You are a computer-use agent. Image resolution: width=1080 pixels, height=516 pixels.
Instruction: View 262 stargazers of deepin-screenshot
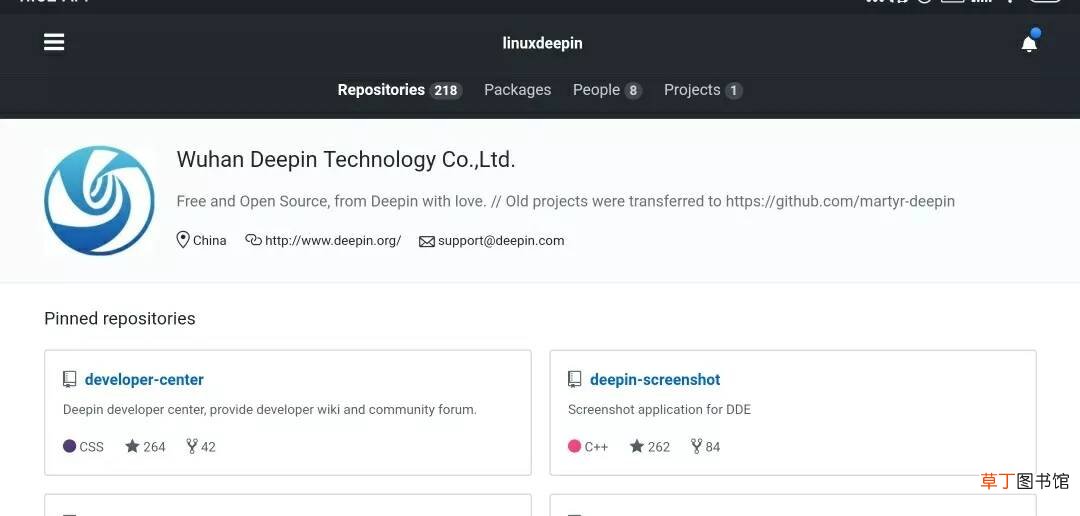650,446
